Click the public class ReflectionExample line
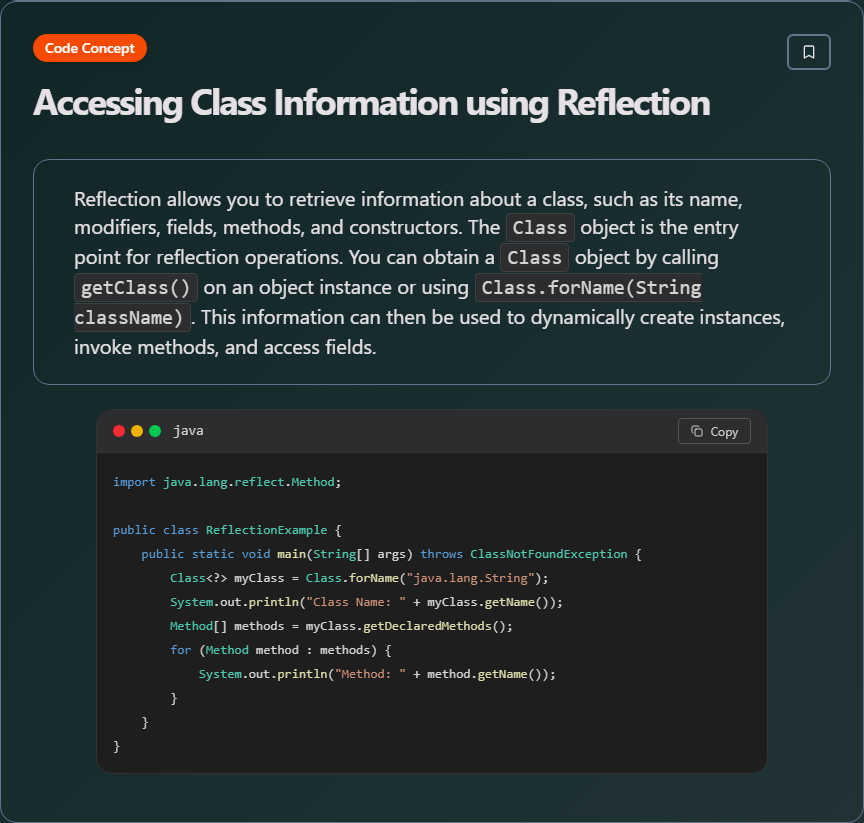 tap(227, 530)
